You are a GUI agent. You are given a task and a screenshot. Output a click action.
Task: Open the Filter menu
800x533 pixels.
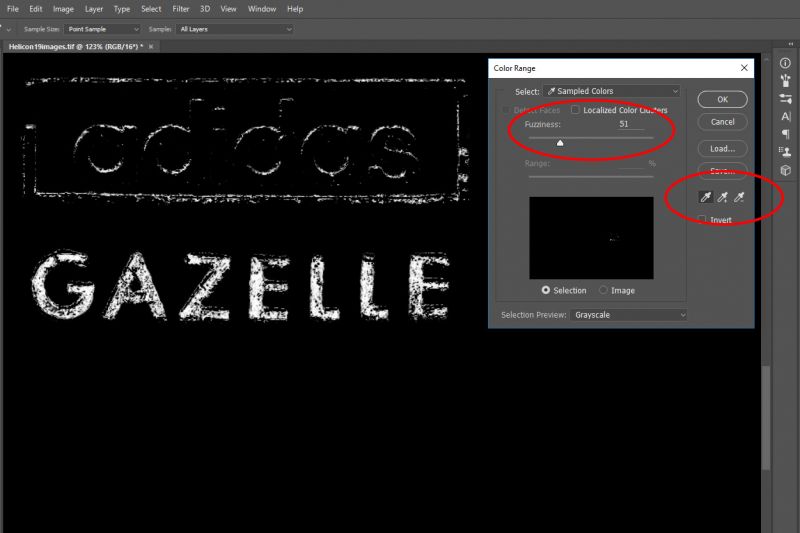tap(181, 9)
